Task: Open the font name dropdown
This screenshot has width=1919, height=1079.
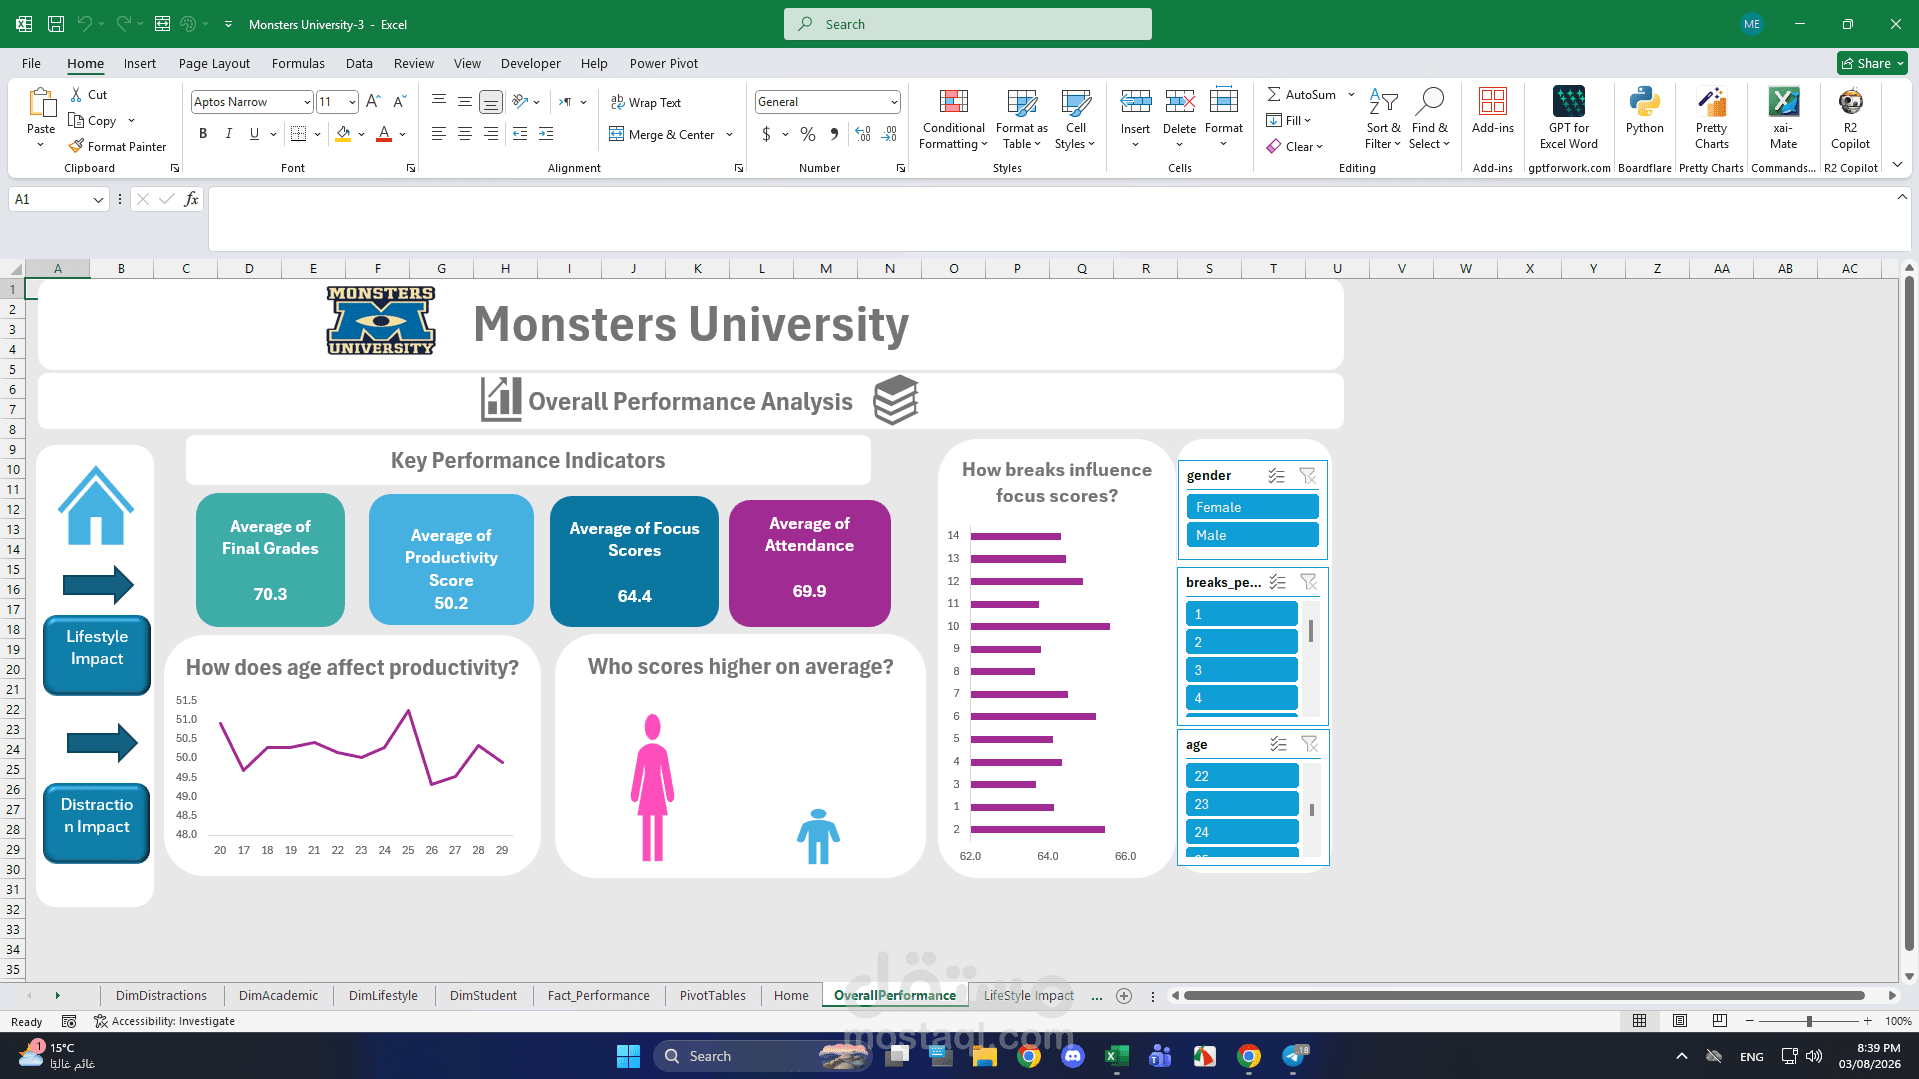Action: (307, 102)
